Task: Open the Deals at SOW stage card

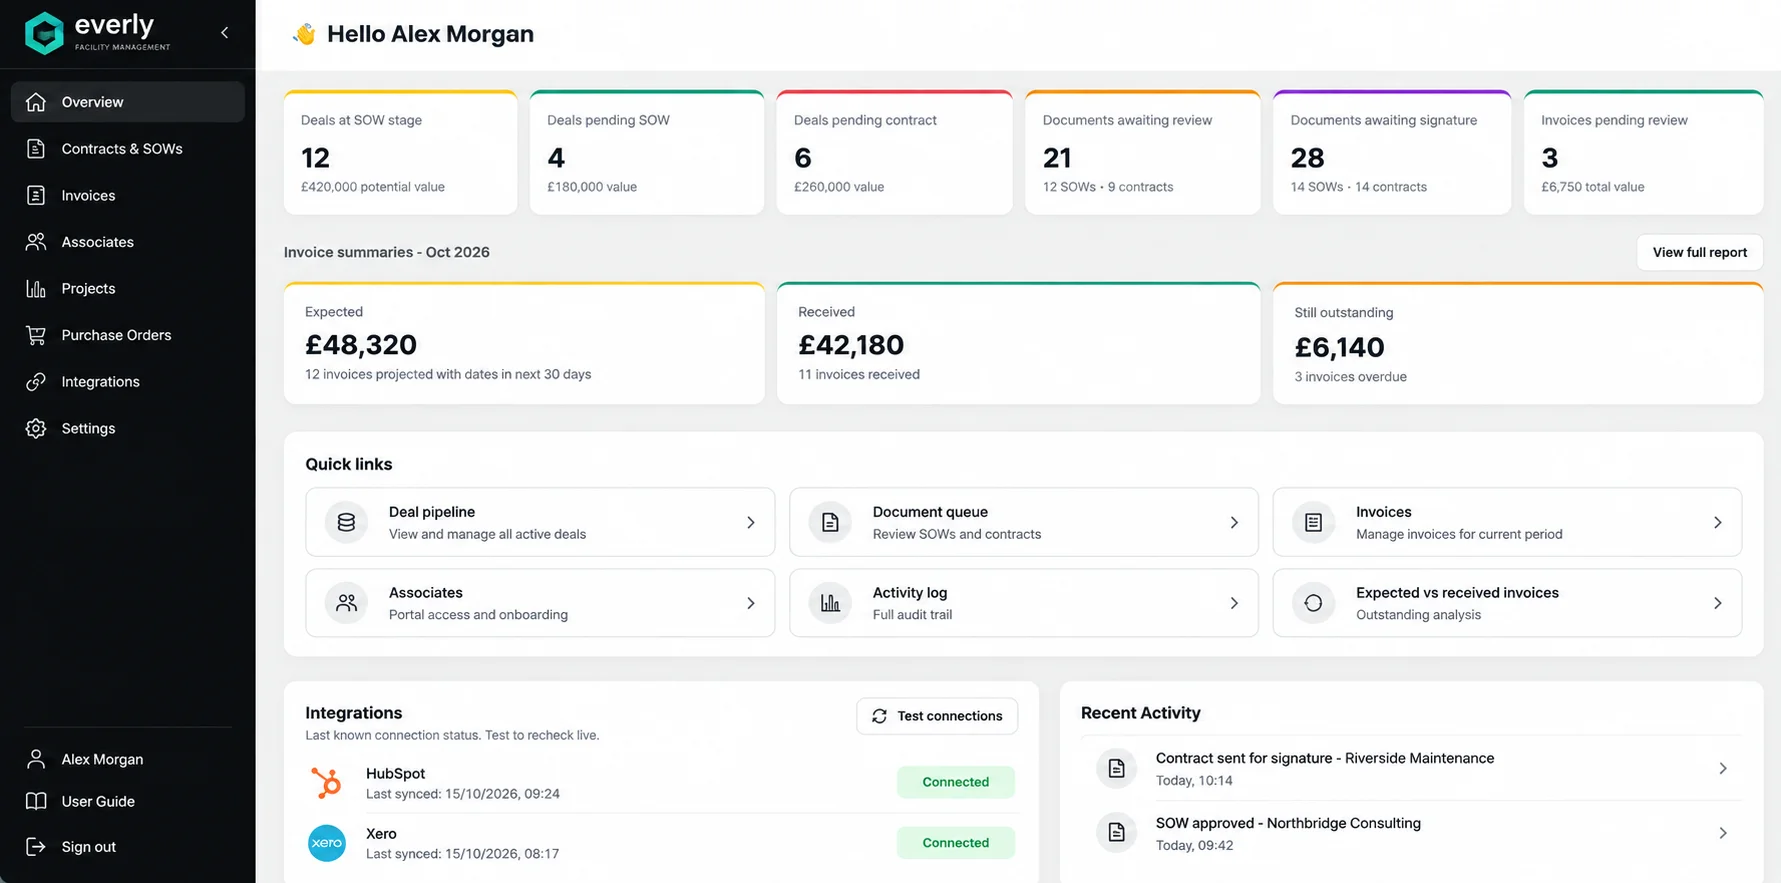Action: coord(401,152)
